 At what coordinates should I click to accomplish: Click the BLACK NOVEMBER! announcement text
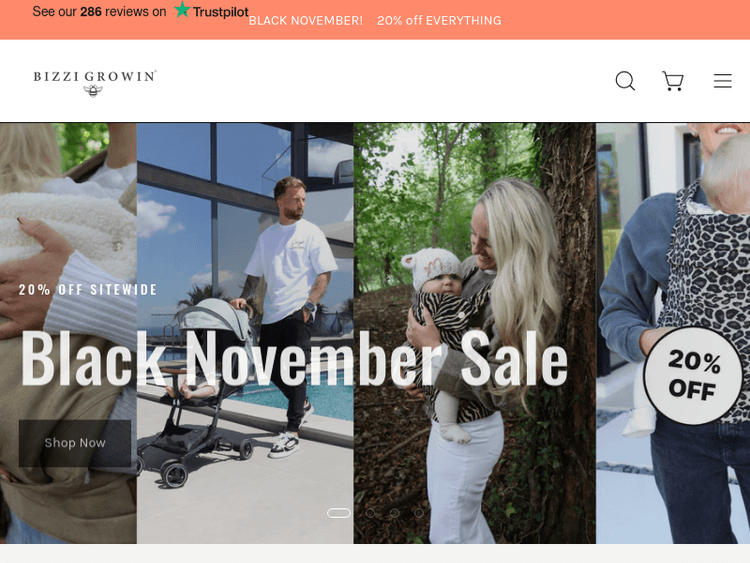pyautogui.click(x=306, y=21)
